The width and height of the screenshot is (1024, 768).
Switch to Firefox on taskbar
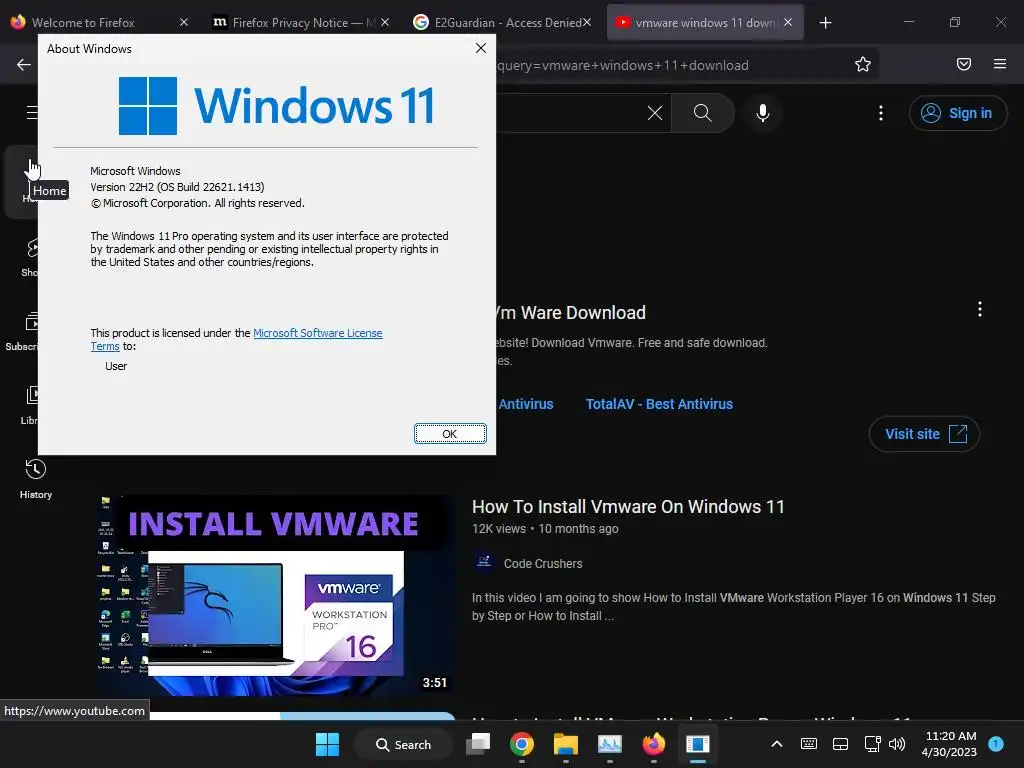pos(654,744)
